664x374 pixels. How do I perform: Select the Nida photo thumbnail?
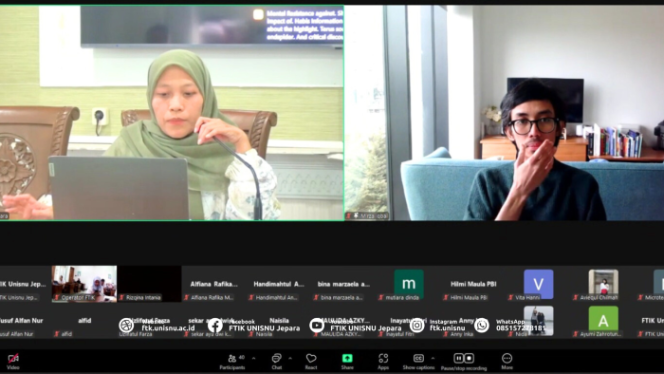pyautogui.click(x=538, y=320)
